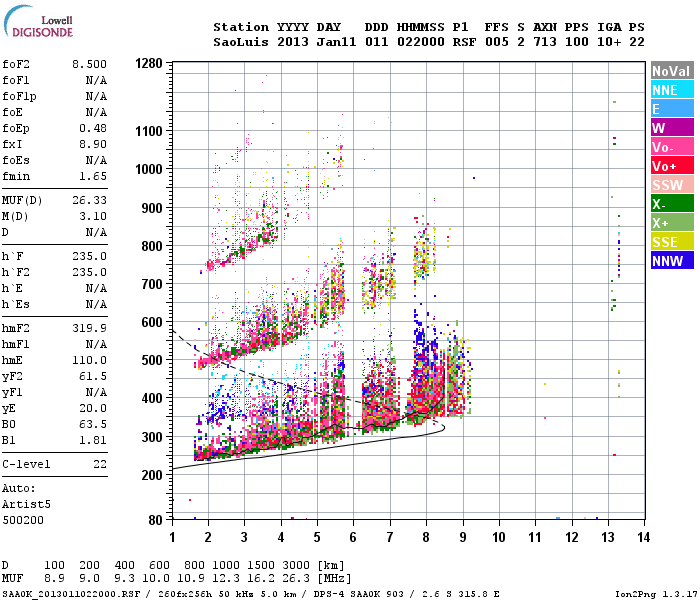Click the Jan11 date in header

click(x=336, y=42)
